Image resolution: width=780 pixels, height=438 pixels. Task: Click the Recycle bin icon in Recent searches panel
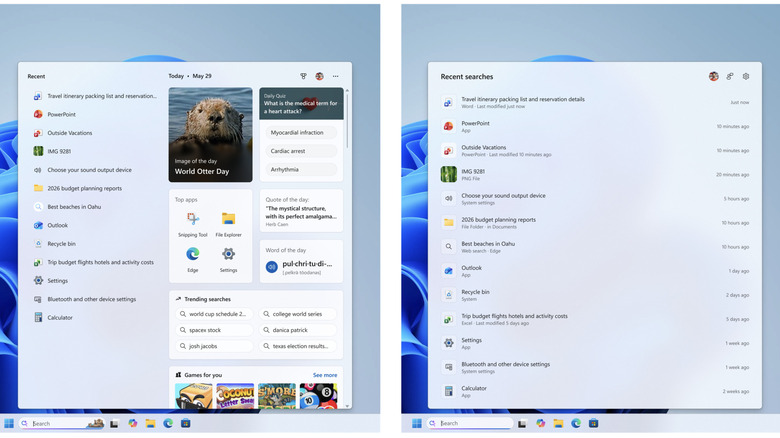(448, 295)
